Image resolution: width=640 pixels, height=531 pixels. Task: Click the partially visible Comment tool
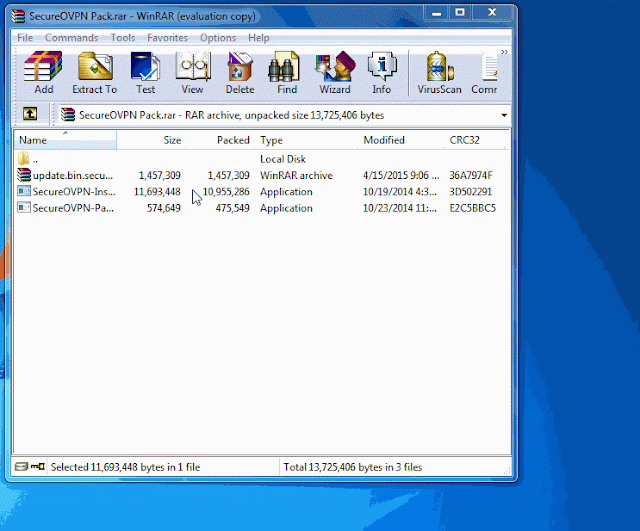click(x=485, y=73)
